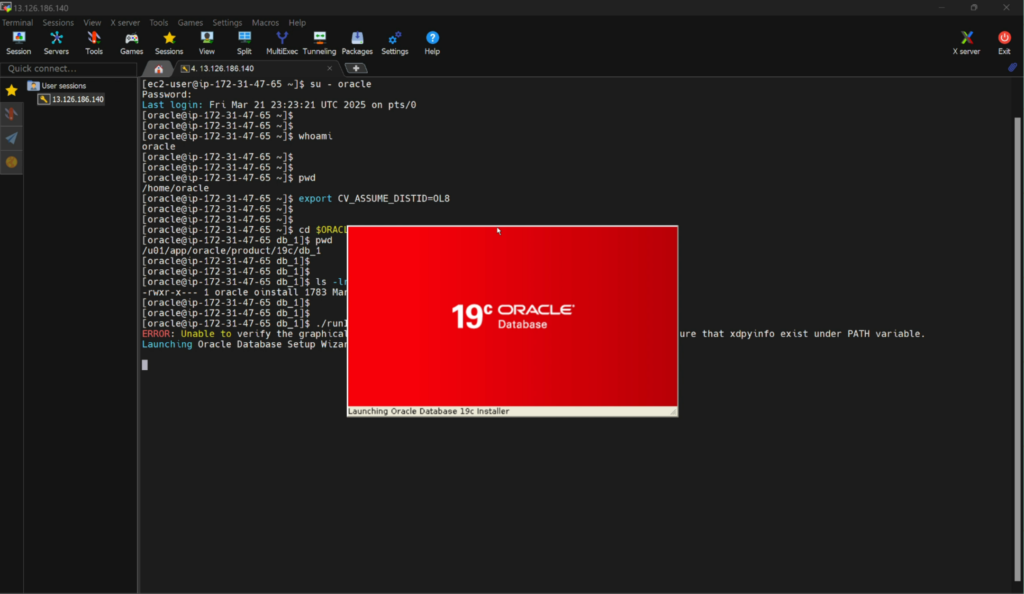Viewport: 1024px width, 594px height.
Task: Open the View toolbar icon
Action: (206, 43)
